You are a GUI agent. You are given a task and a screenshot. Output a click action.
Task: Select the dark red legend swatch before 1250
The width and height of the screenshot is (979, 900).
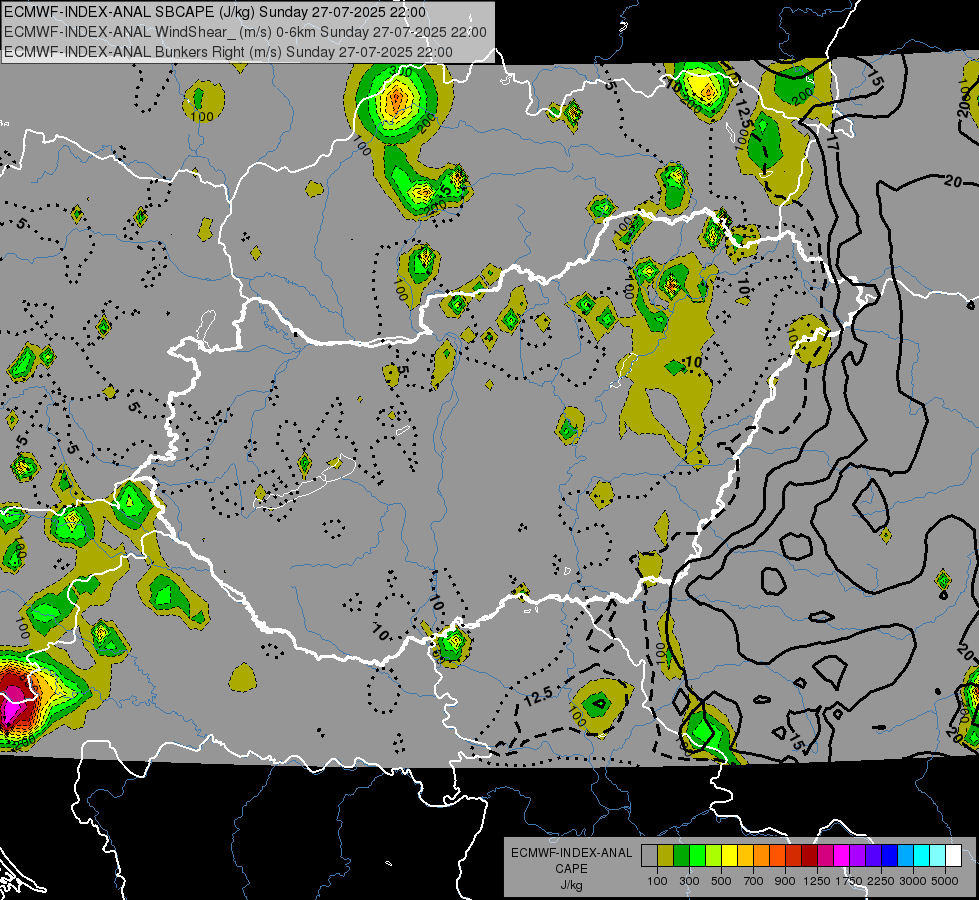[809, 856]
